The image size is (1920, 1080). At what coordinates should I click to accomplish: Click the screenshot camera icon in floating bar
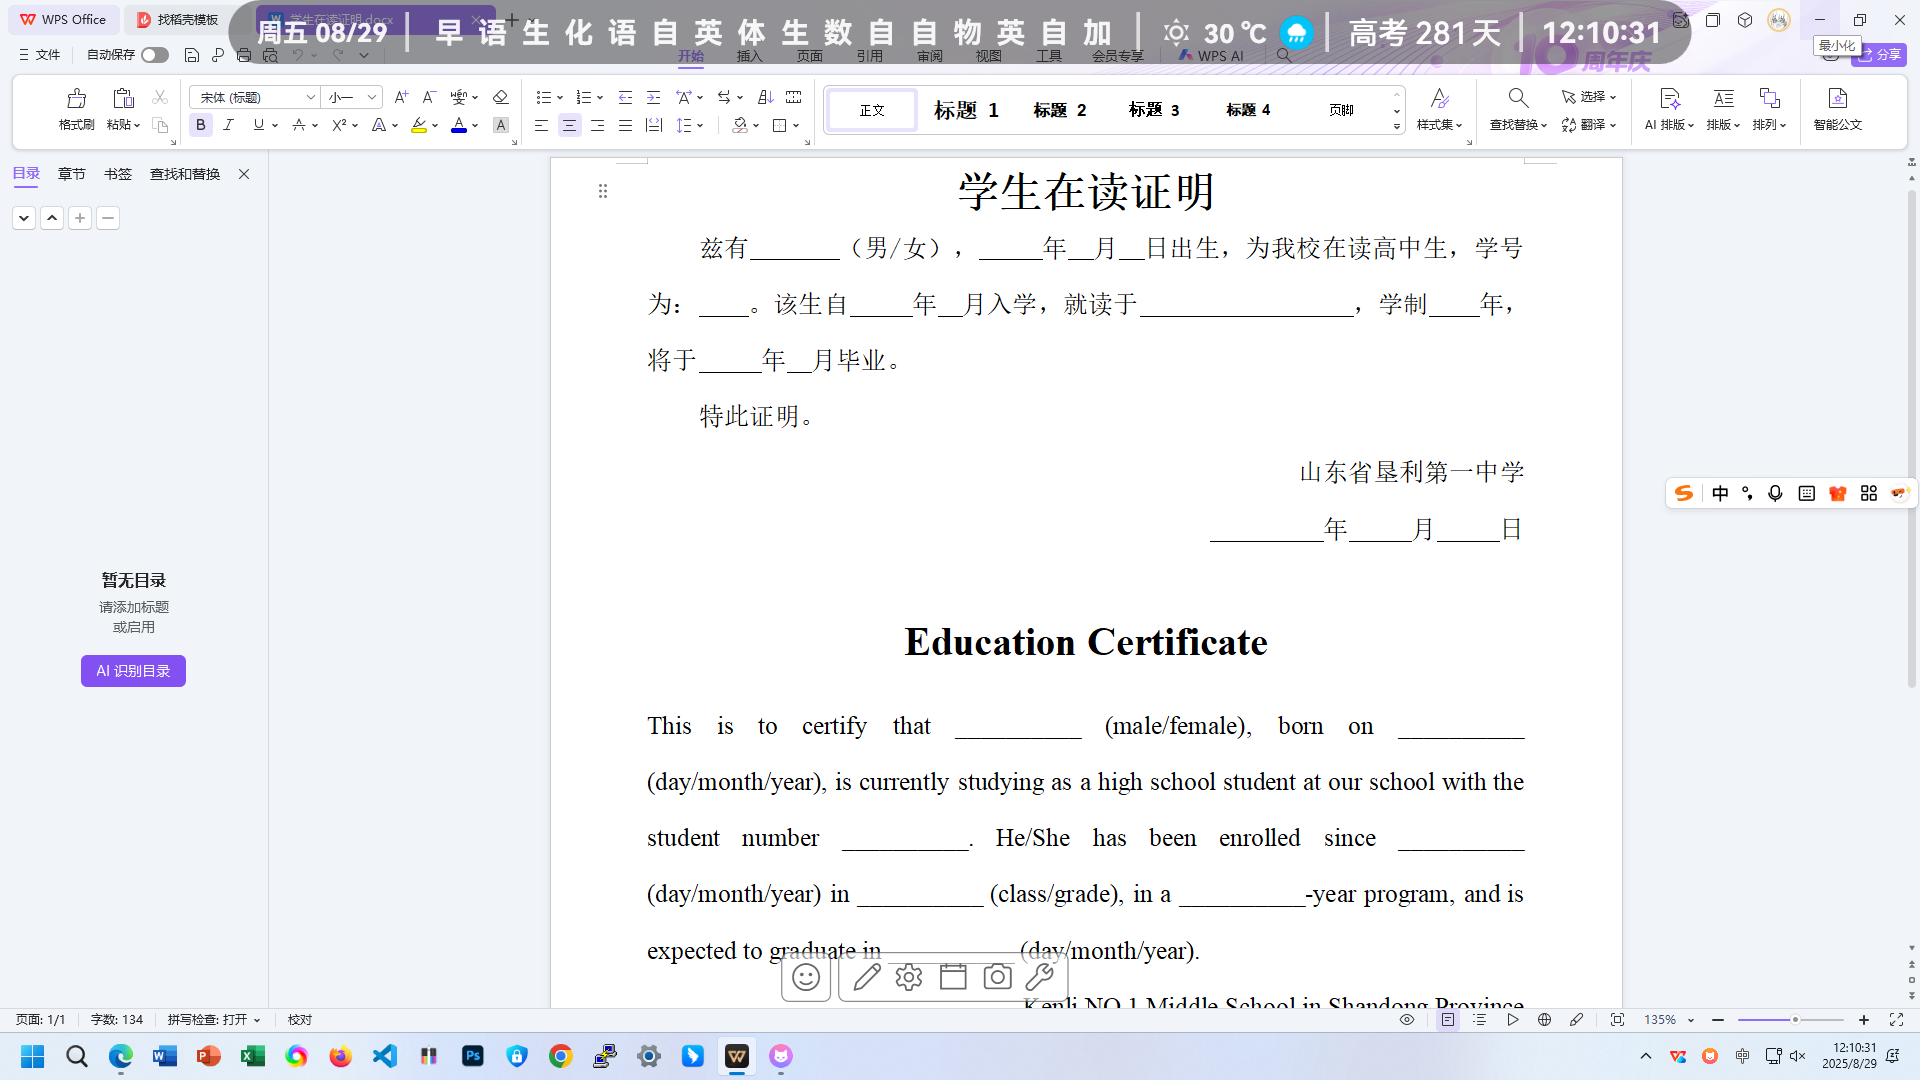click(x=997, y=977)
